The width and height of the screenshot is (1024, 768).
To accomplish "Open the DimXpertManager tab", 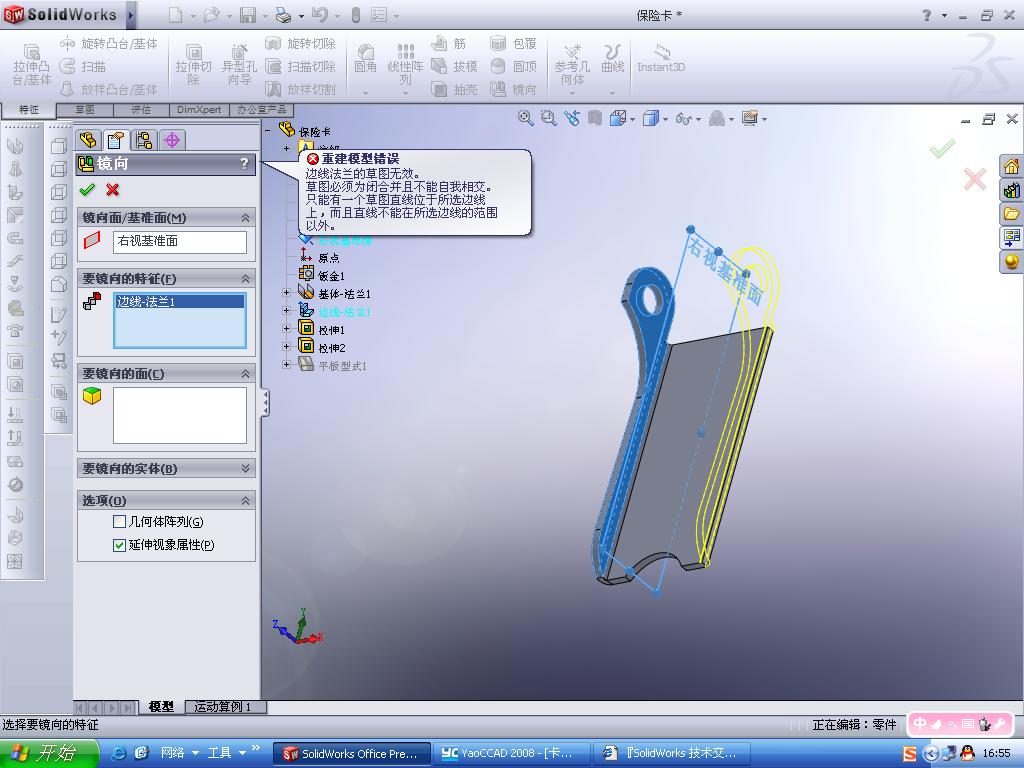I will point(172,140).
